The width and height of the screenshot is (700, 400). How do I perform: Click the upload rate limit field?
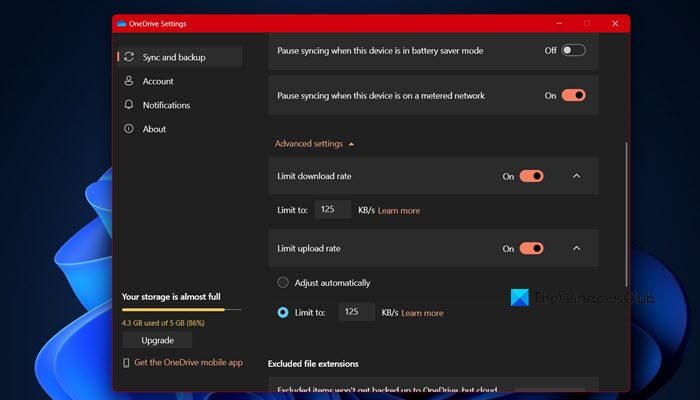(x=356, y=312)
